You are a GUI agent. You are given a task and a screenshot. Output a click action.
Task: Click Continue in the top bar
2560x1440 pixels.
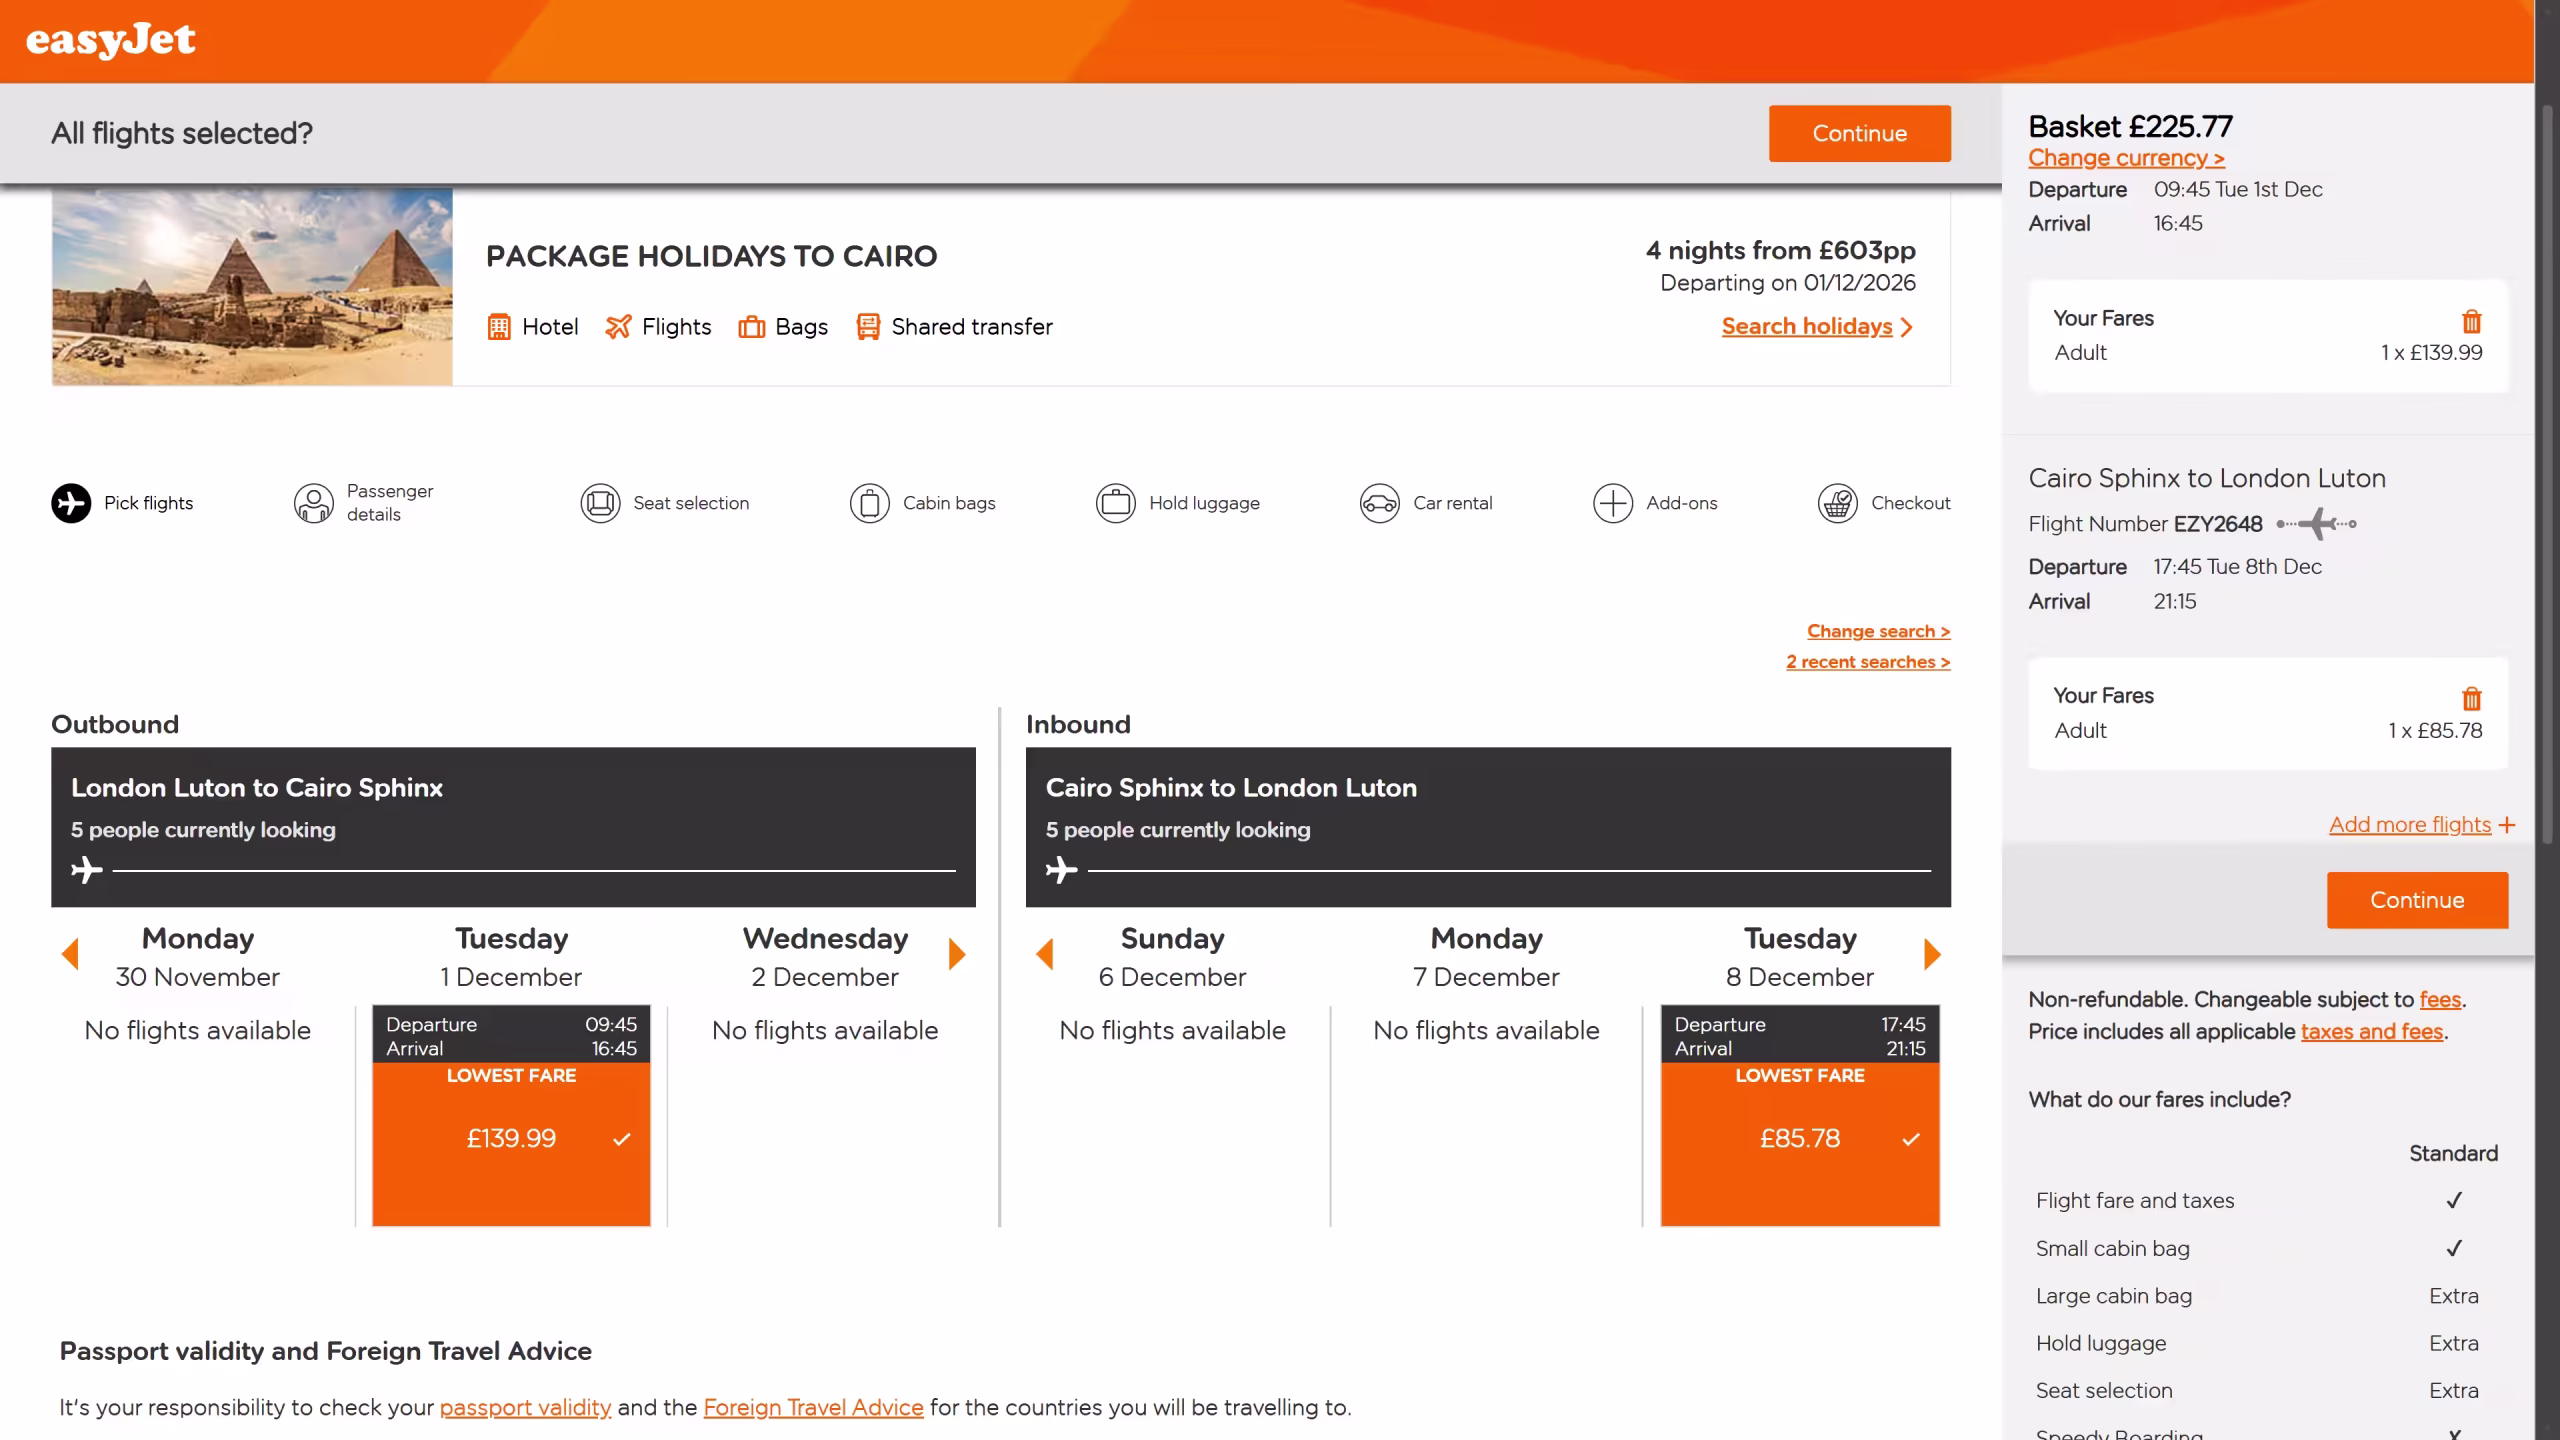point(1859,133)
